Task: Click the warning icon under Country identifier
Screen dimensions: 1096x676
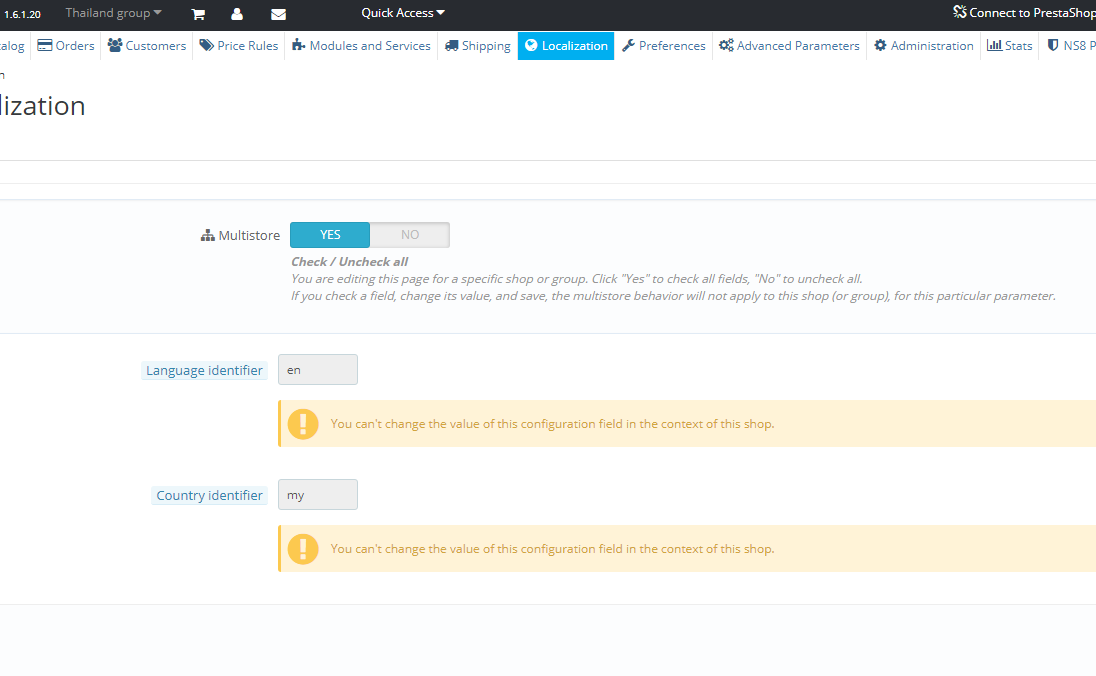Action: tap(303, 549)
